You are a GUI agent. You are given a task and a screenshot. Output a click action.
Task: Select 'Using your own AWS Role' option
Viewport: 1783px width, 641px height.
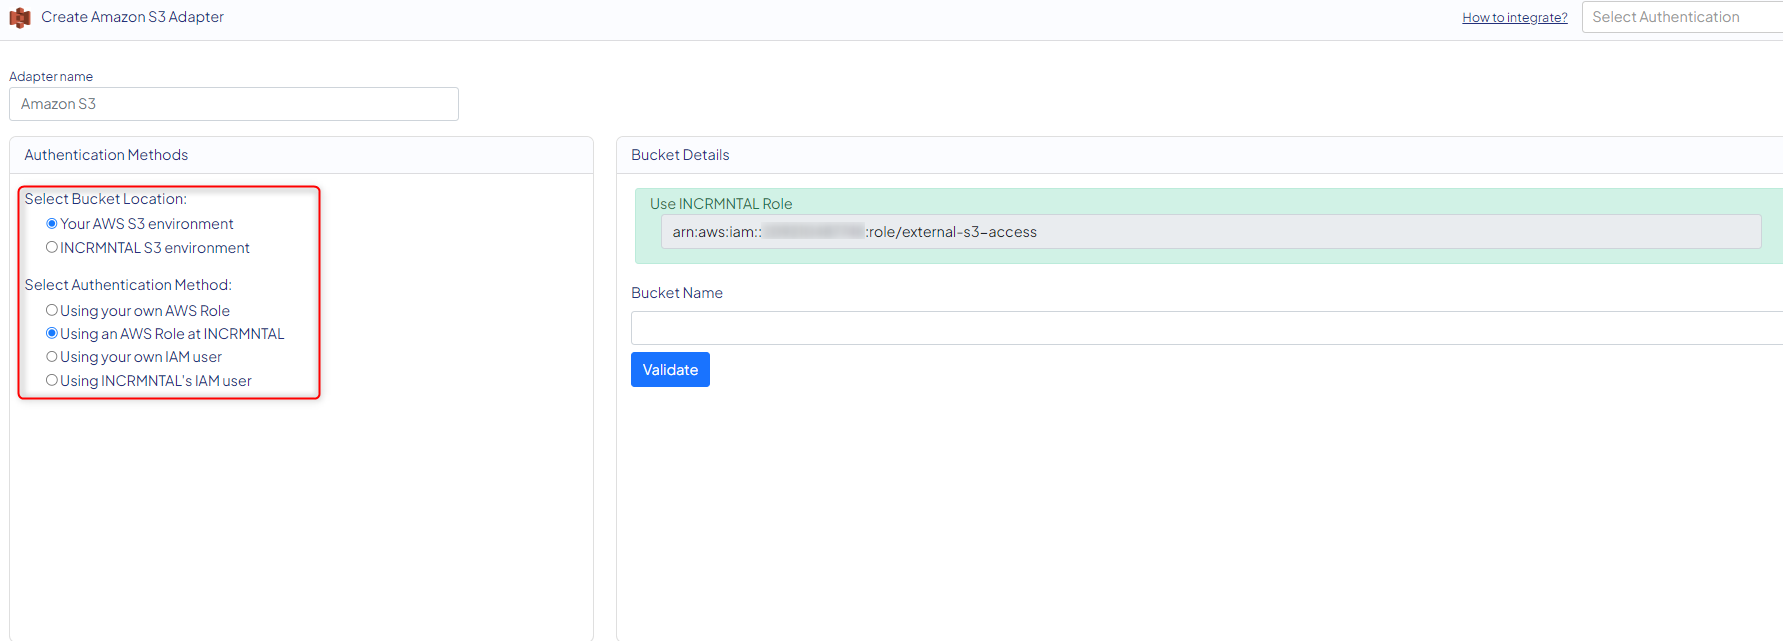pos(52,311)
